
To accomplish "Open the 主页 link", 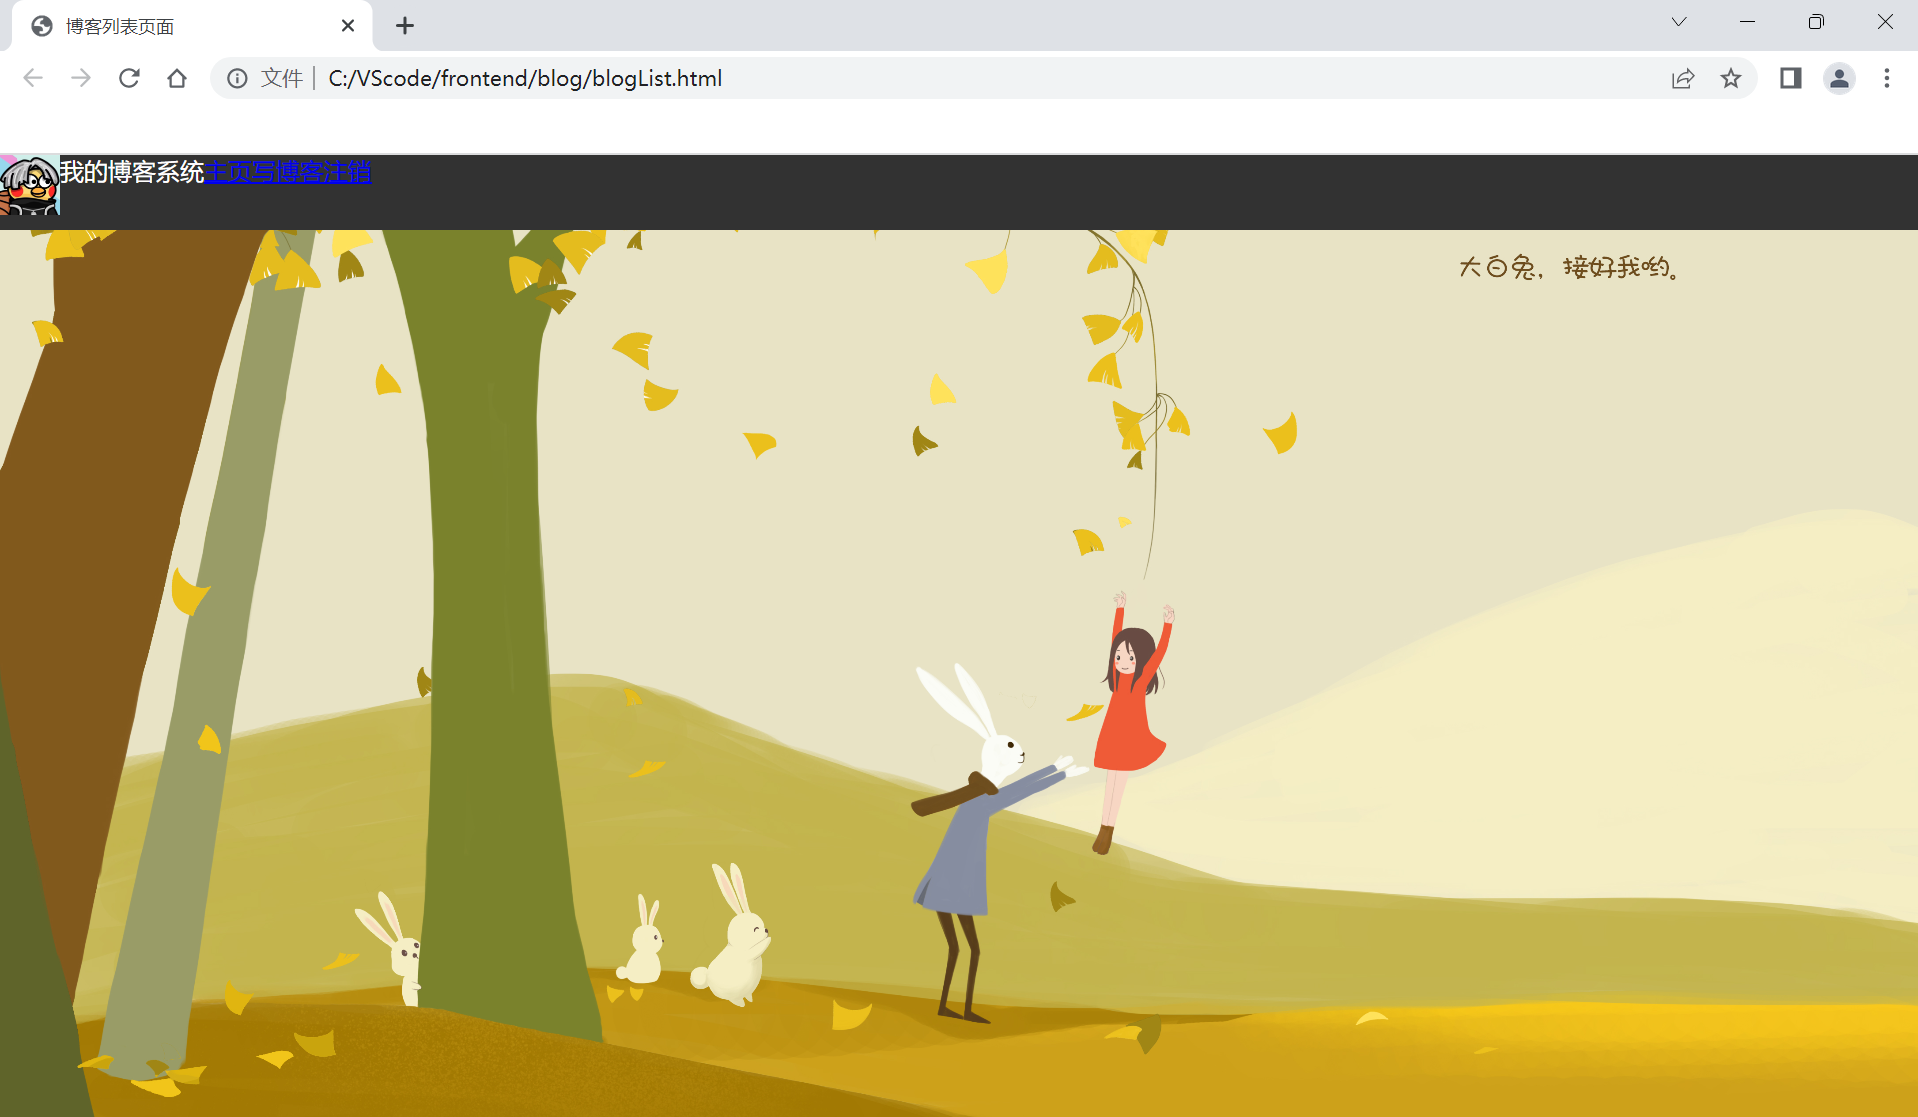I will [228, 172].
